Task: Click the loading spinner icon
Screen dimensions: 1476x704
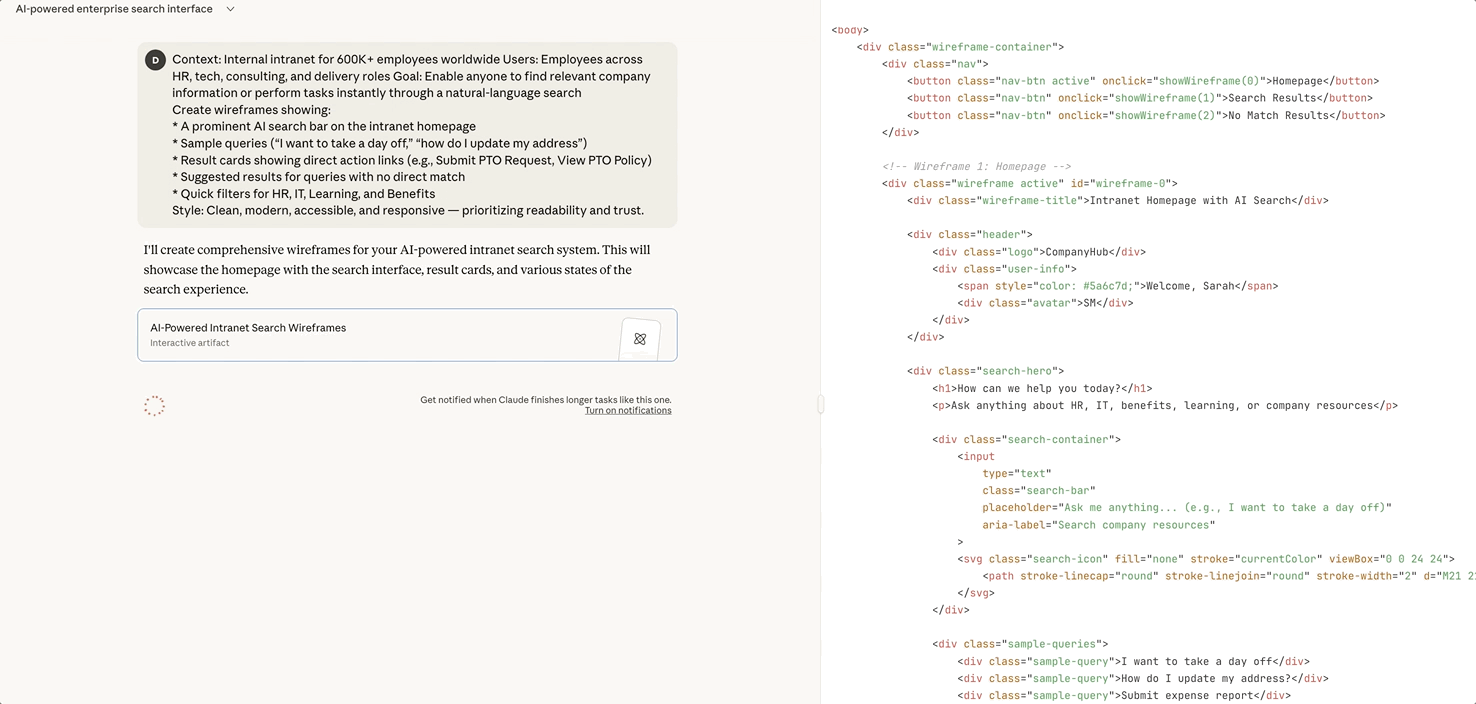Action: pyautogui.click(x=154, y=406)
